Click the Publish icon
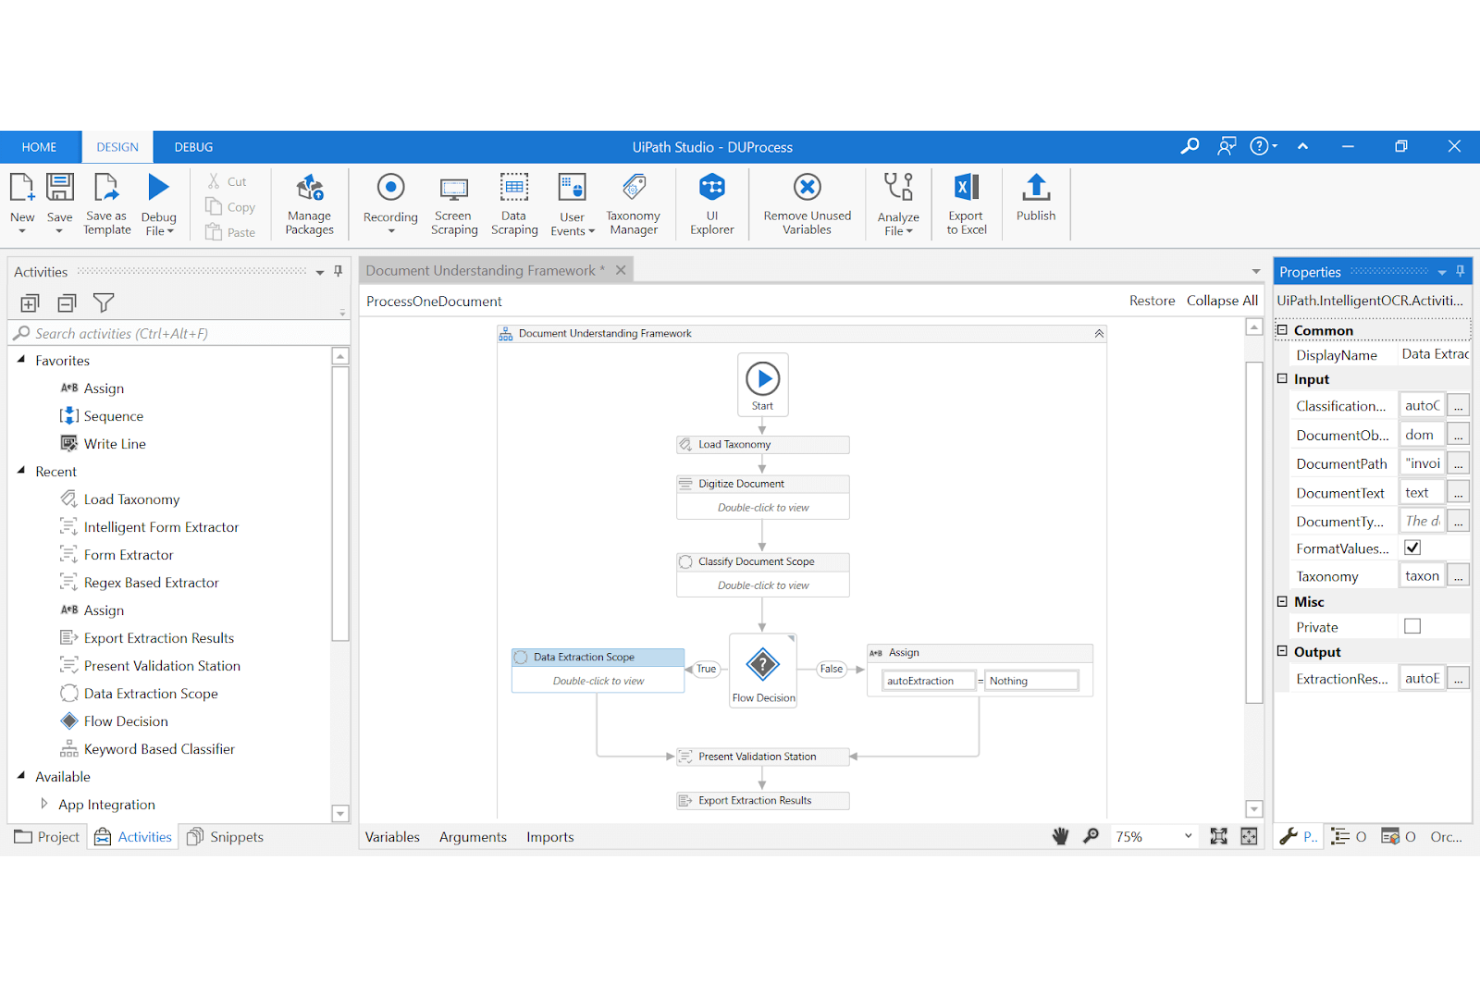Image resolution: width=1480 pixels, height=987 pixels. 1036,187
